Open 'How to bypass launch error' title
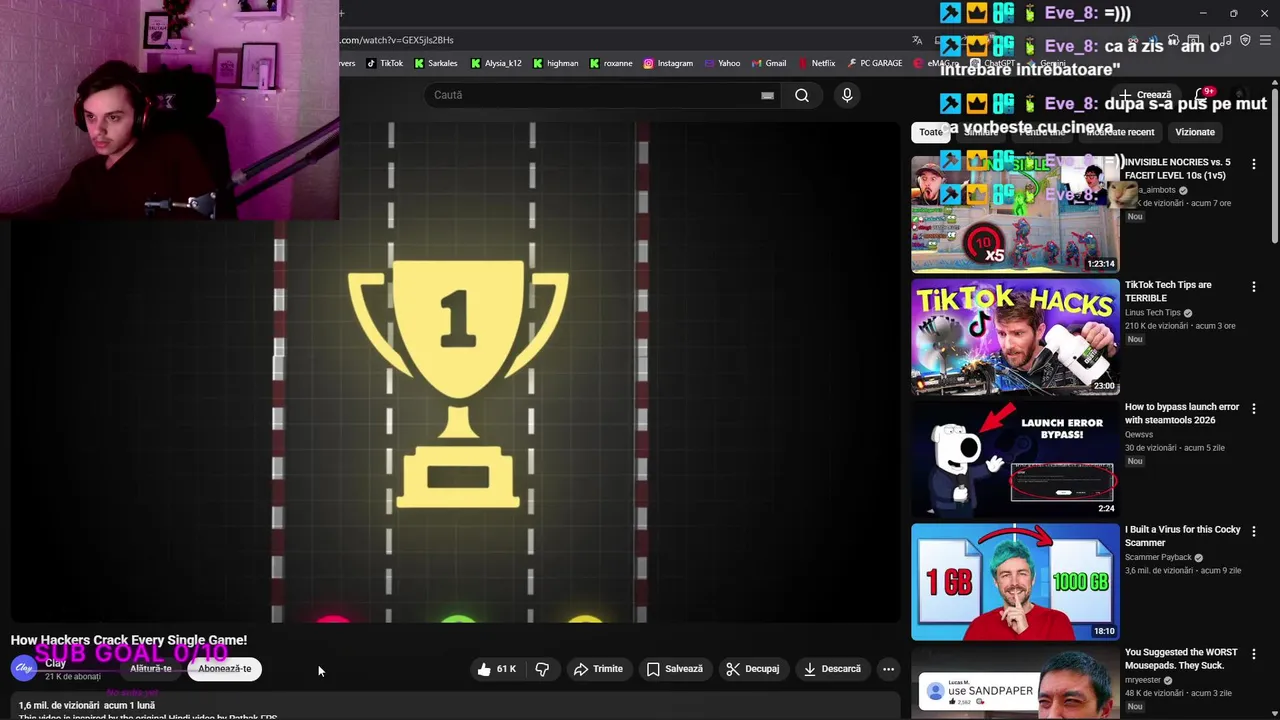The width and height of the screenshot is (1280, 720). (x=1182, y=413)
